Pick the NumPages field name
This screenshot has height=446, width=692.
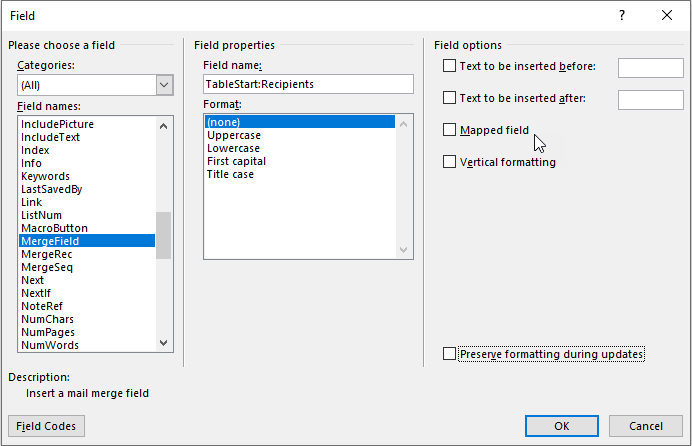click(x=48, y=332)
